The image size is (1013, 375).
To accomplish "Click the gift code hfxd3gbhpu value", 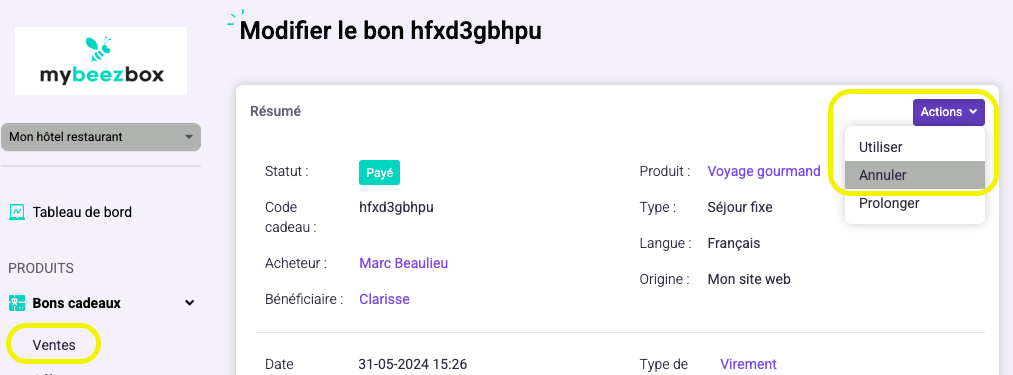I will (396, 208).
